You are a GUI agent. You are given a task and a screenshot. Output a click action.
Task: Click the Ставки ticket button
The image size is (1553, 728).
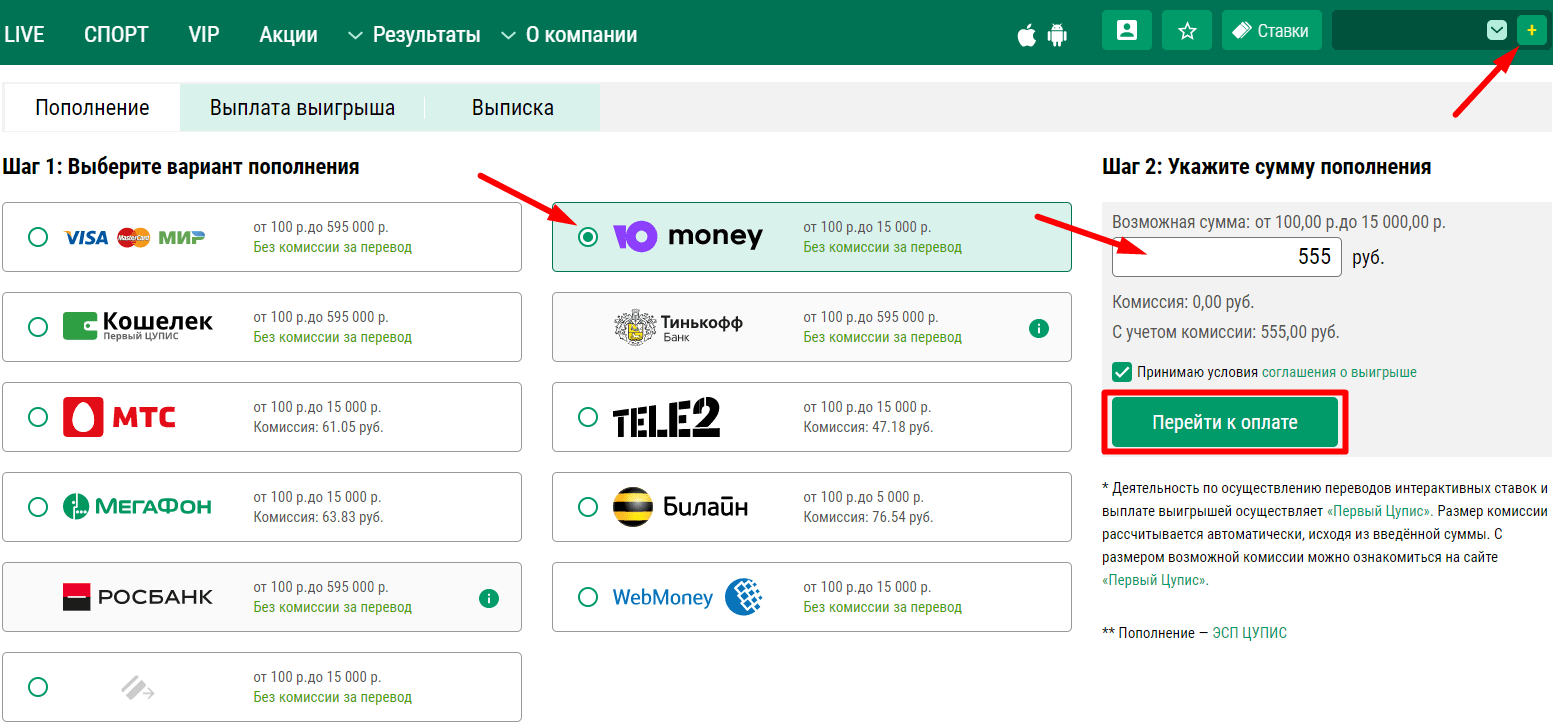[x=1272, y=30]
